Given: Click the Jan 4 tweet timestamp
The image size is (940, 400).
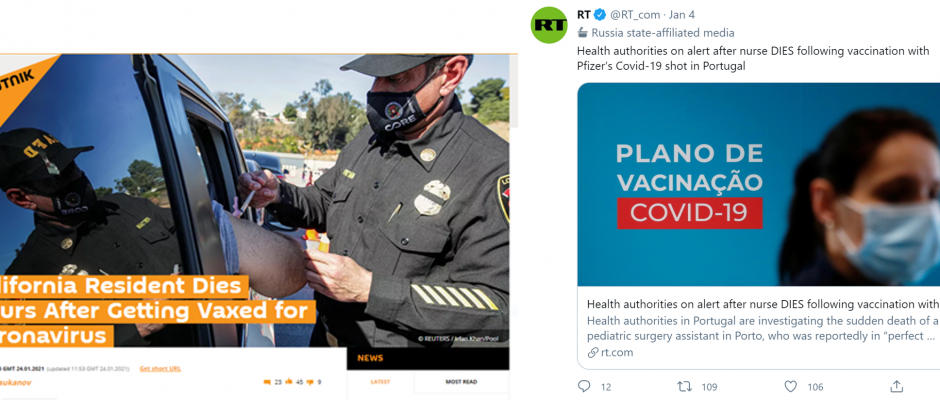Looking at the screenshot, I should [x=682, y=15].
